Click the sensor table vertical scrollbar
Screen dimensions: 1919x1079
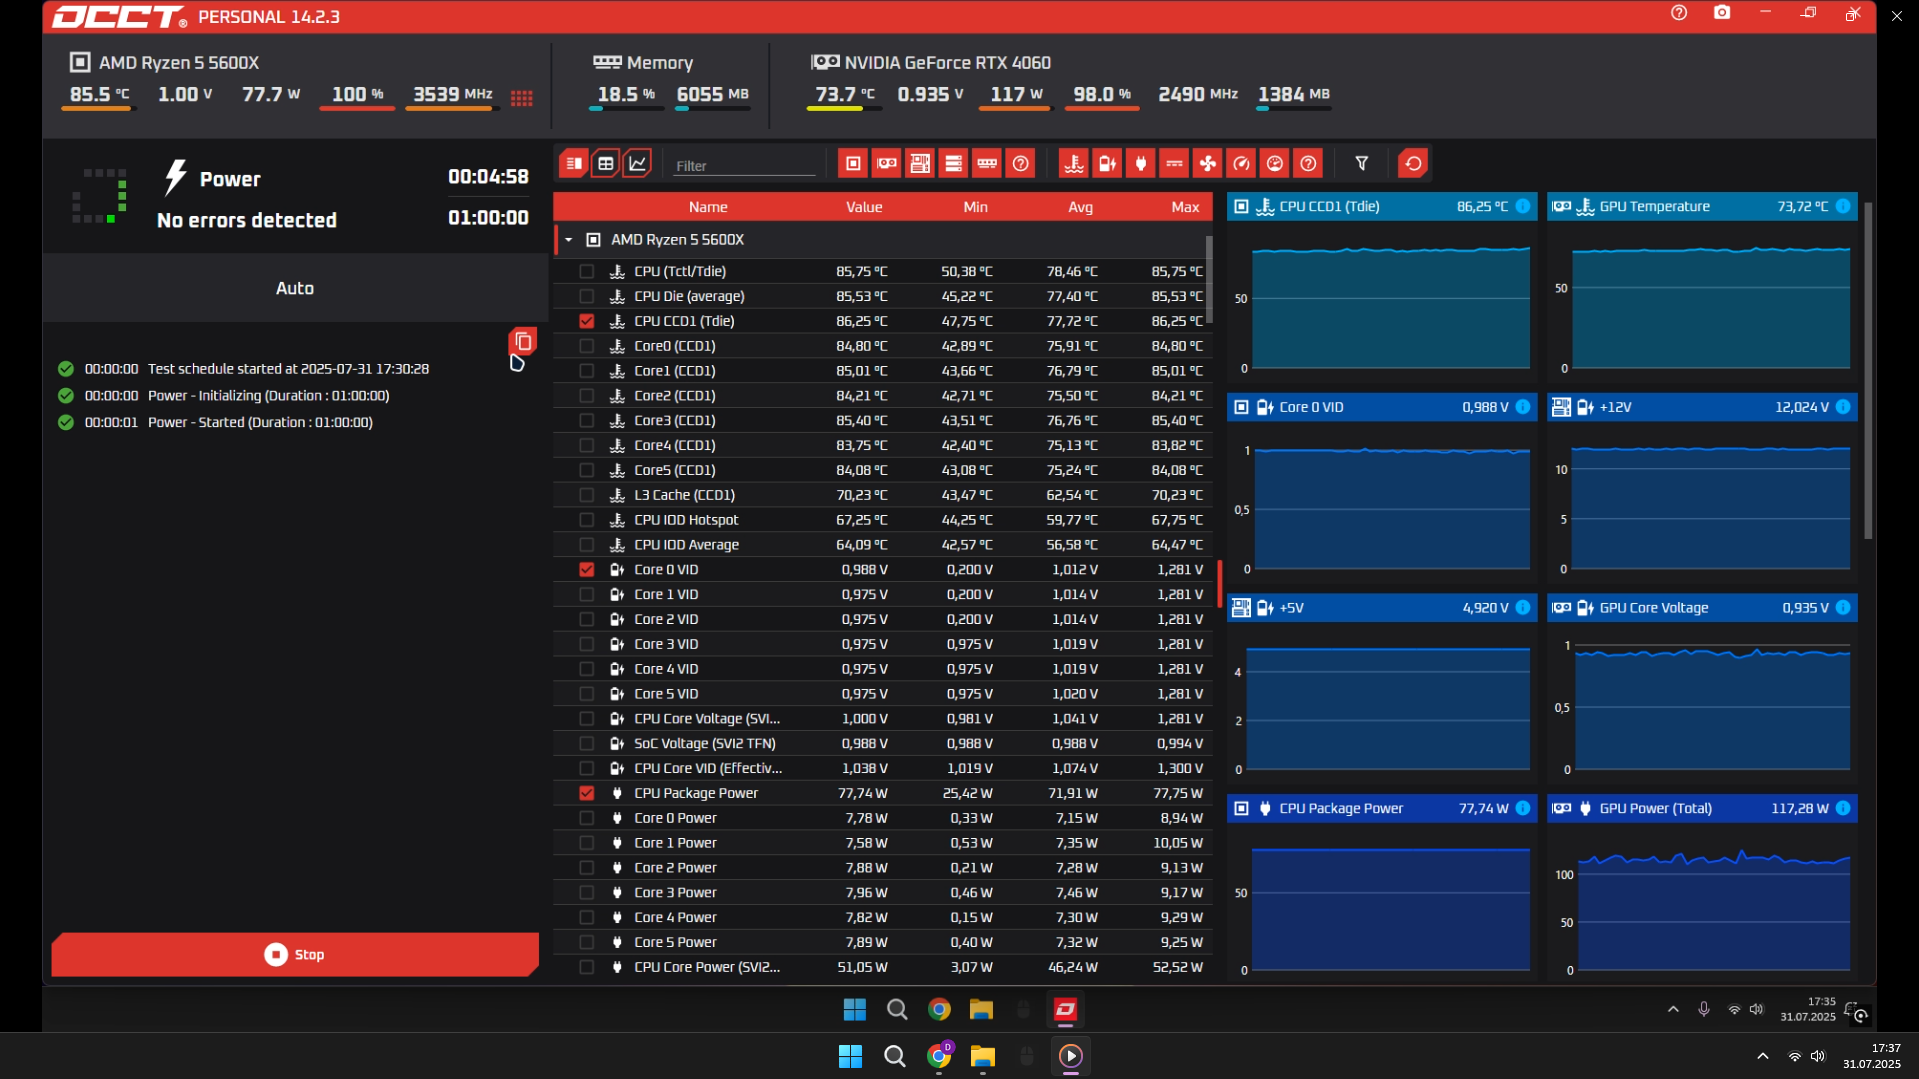(1209, 280)
